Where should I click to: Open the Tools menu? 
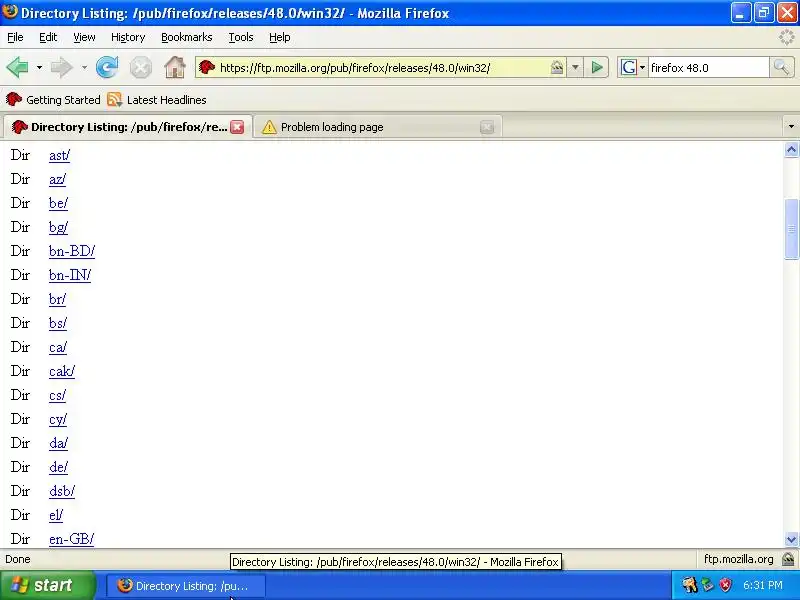pos(241,37)
